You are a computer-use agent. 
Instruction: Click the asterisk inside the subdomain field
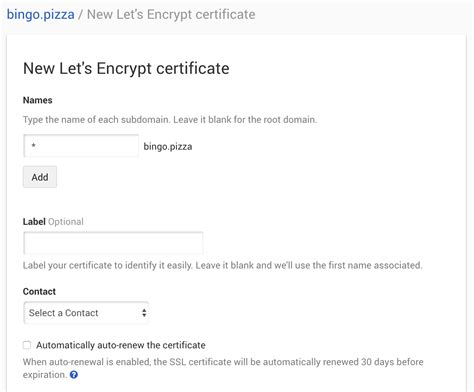[x=33, y=145]
